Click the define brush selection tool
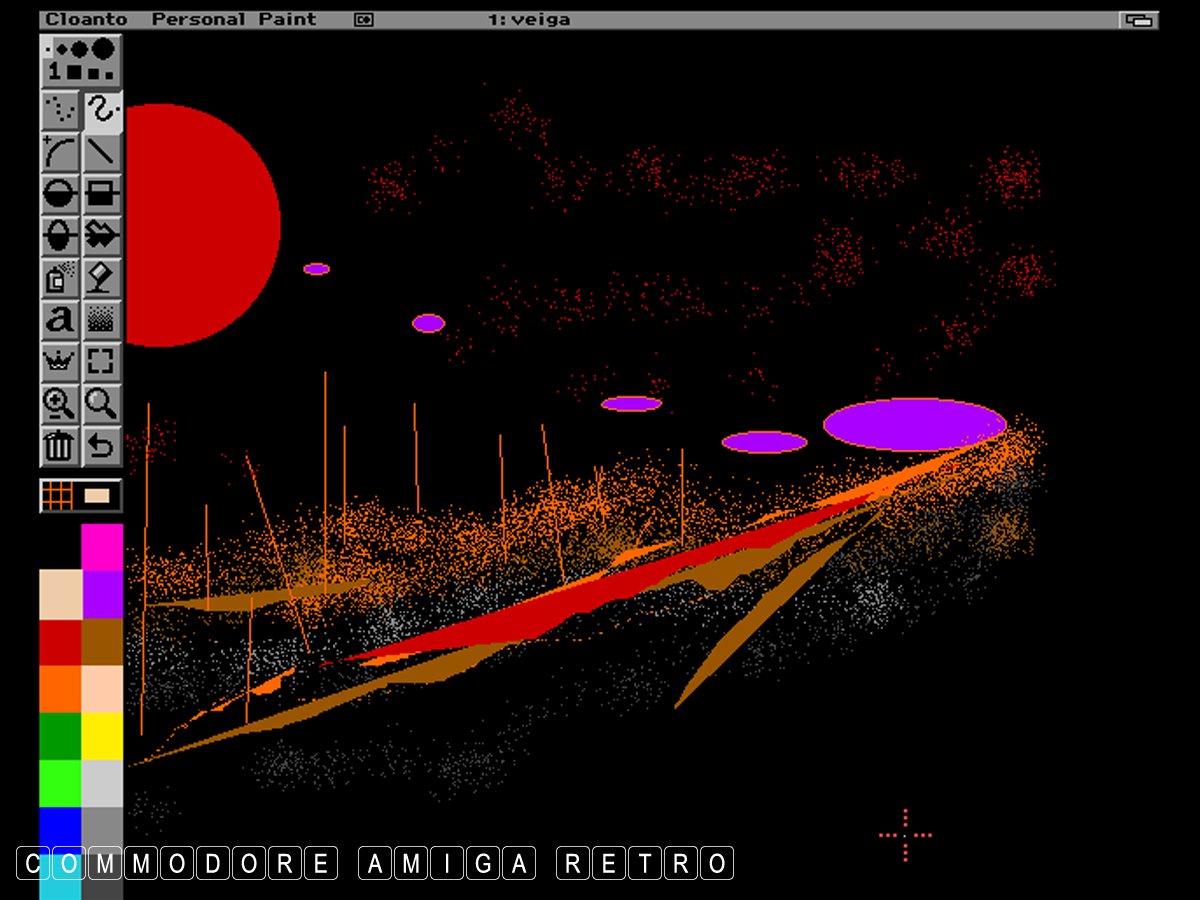1200x900 pixels. 102,361
